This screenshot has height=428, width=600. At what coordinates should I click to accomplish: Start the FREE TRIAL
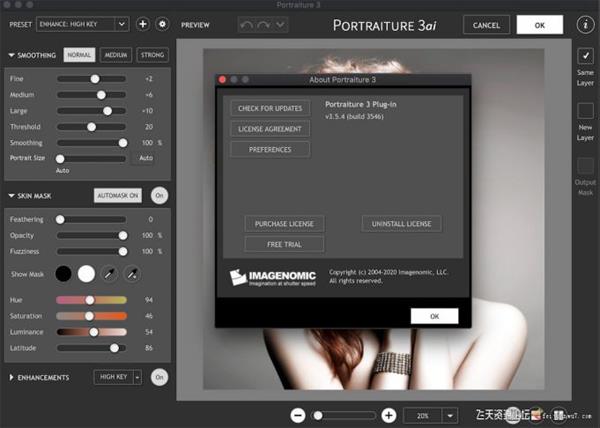pyautogui.click(x=284, y=244)
